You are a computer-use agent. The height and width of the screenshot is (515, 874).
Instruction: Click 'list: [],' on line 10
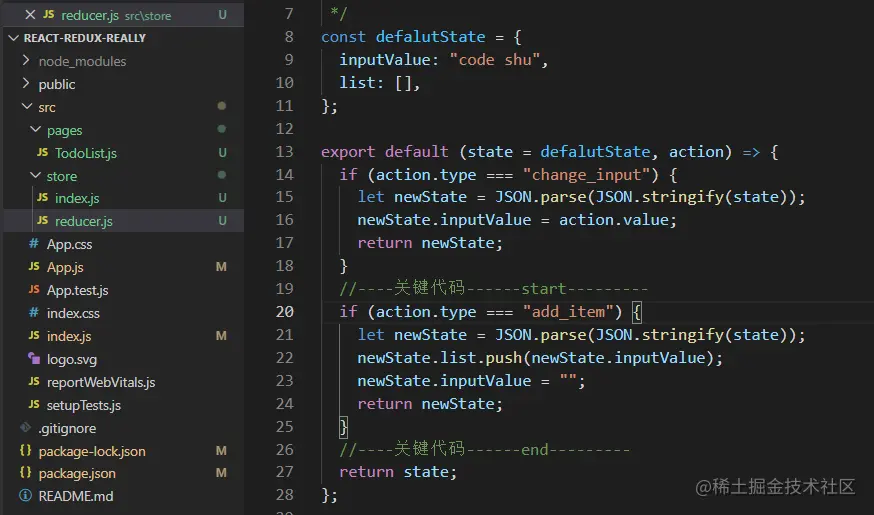pyautogui.click(x=380, y=83)
